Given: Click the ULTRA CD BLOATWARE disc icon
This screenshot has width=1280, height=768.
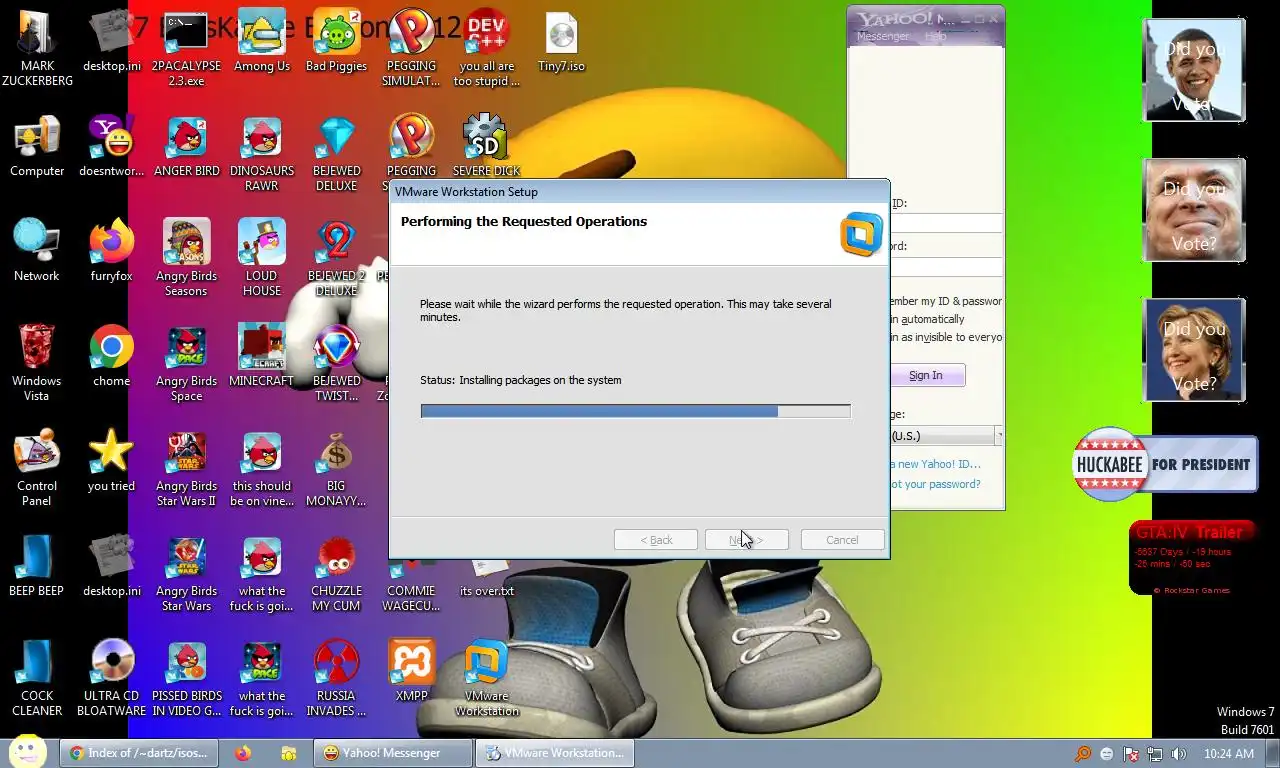Looking at the screenshot, I should click(x=111, y=678).
